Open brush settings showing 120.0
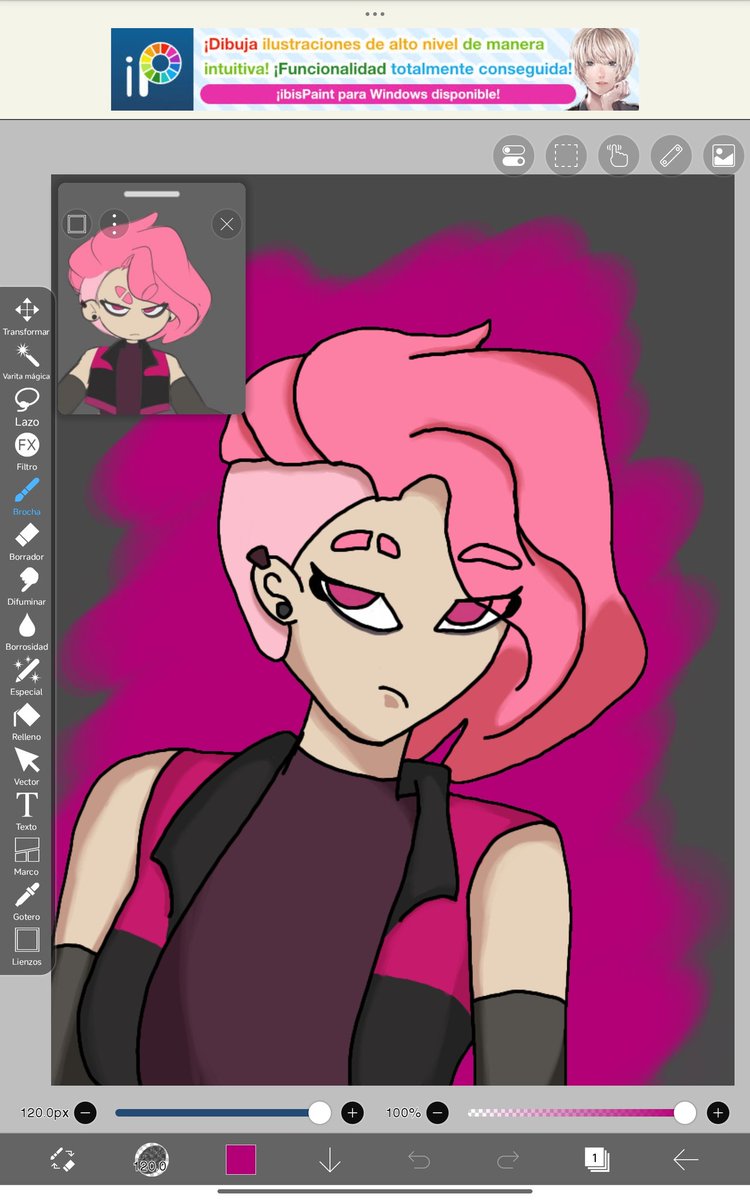The image size is (750, 1200). pyautogui.click(x=151, y=1160)
